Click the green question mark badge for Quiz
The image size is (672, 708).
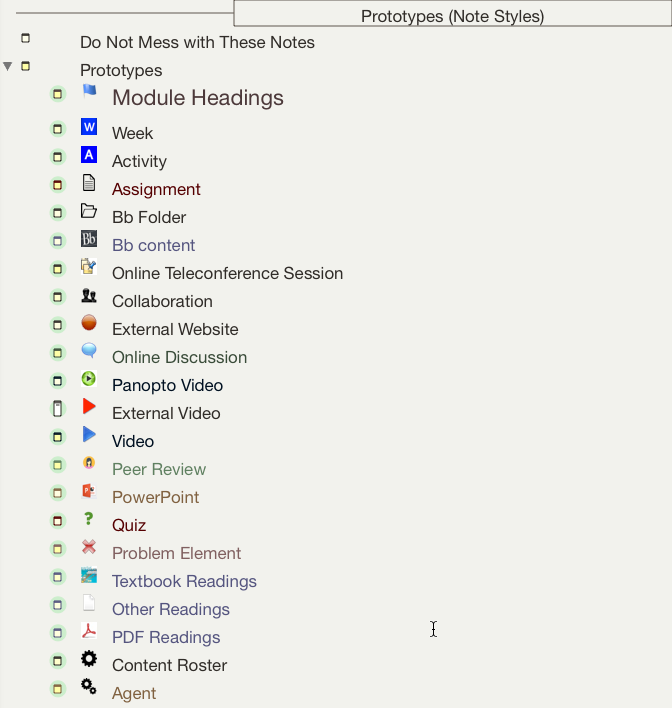(x=89, y=519)
